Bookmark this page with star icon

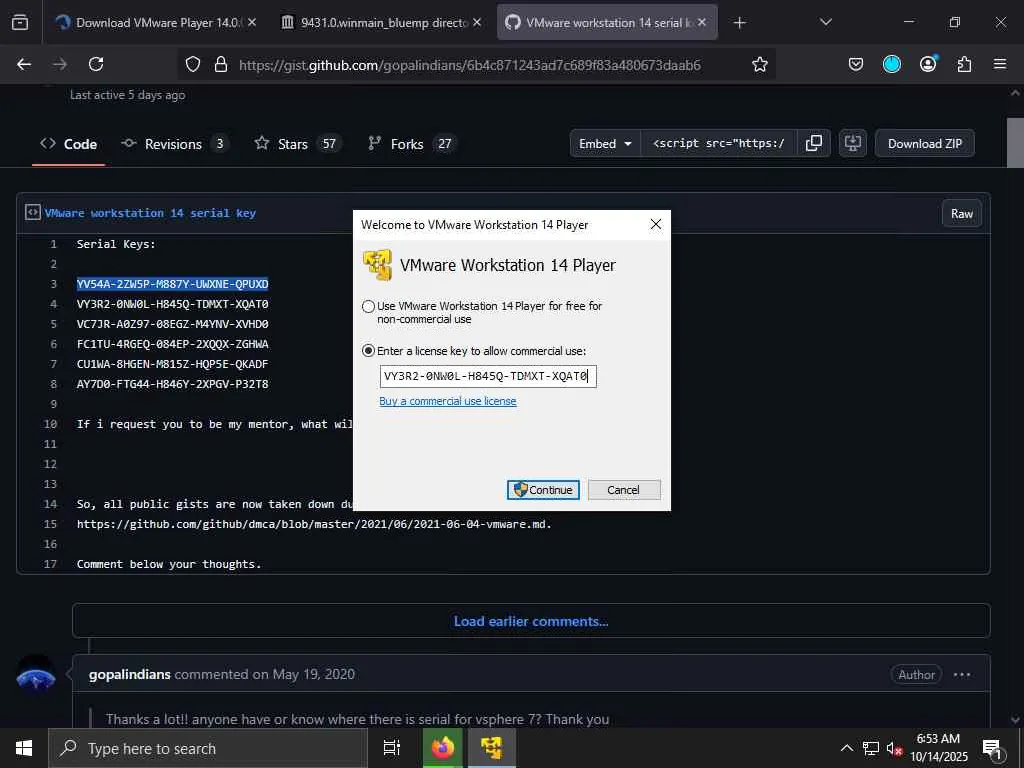click(760, 64)
